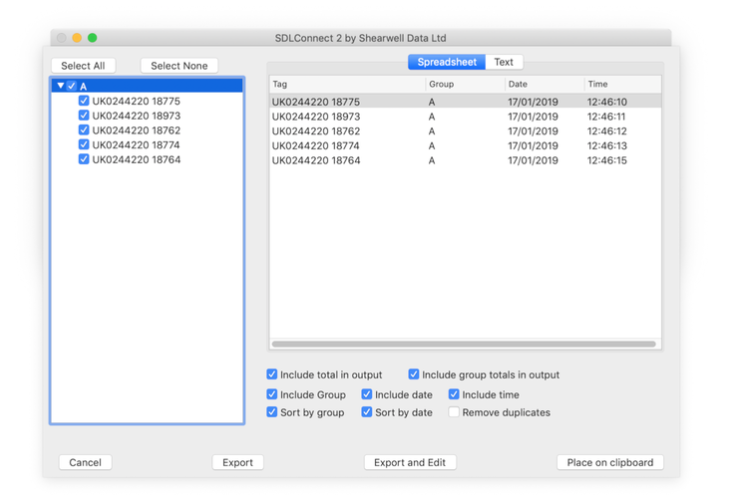
Task: Collapse group A disclosure triangle
Action: pos(59,86)
